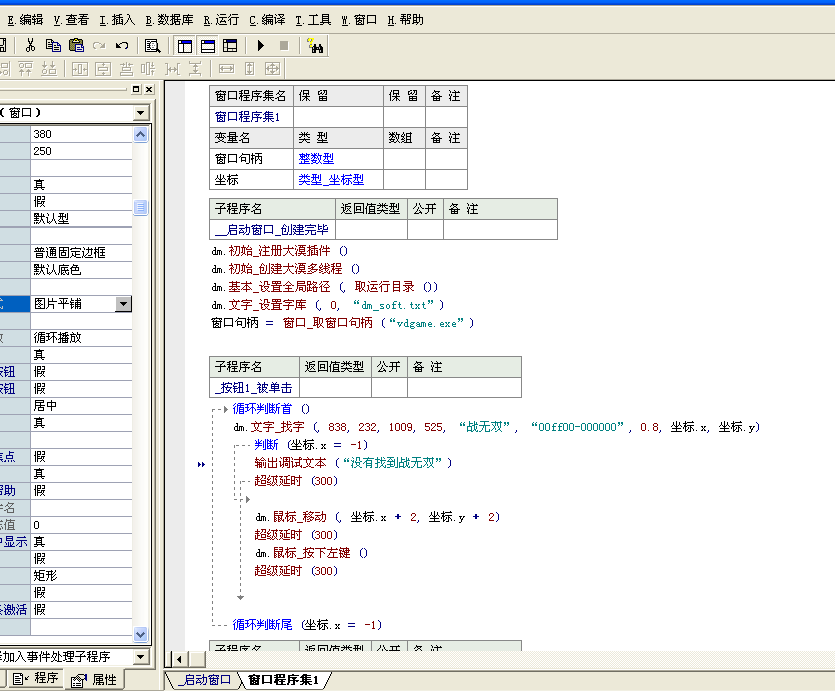Click the vertical equal-spacing layout icon

point(195,69)
